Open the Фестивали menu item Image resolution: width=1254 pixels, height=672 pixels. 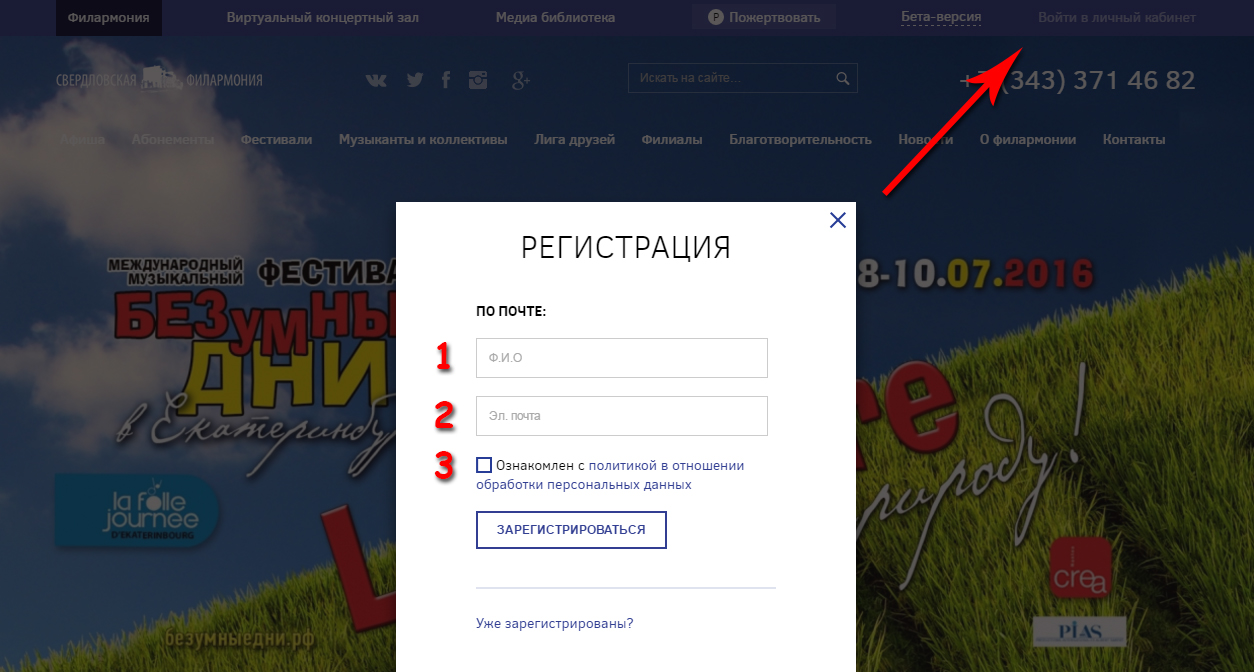pyautogui.click(x=276, y=139)
